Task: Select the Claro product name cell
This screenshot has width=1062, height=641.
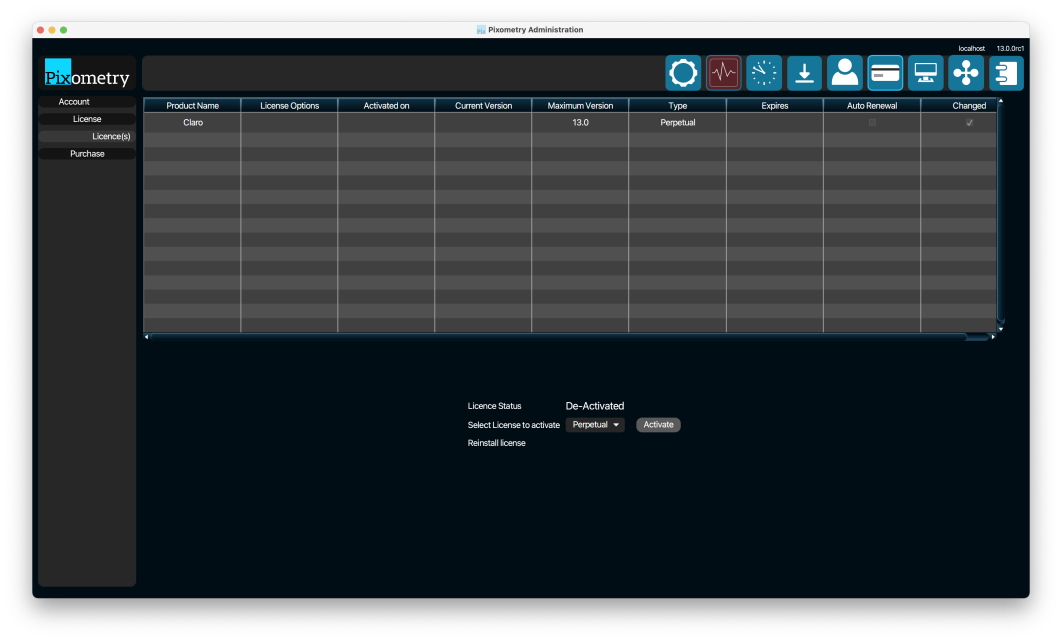Action: click(x=192, y=123)
